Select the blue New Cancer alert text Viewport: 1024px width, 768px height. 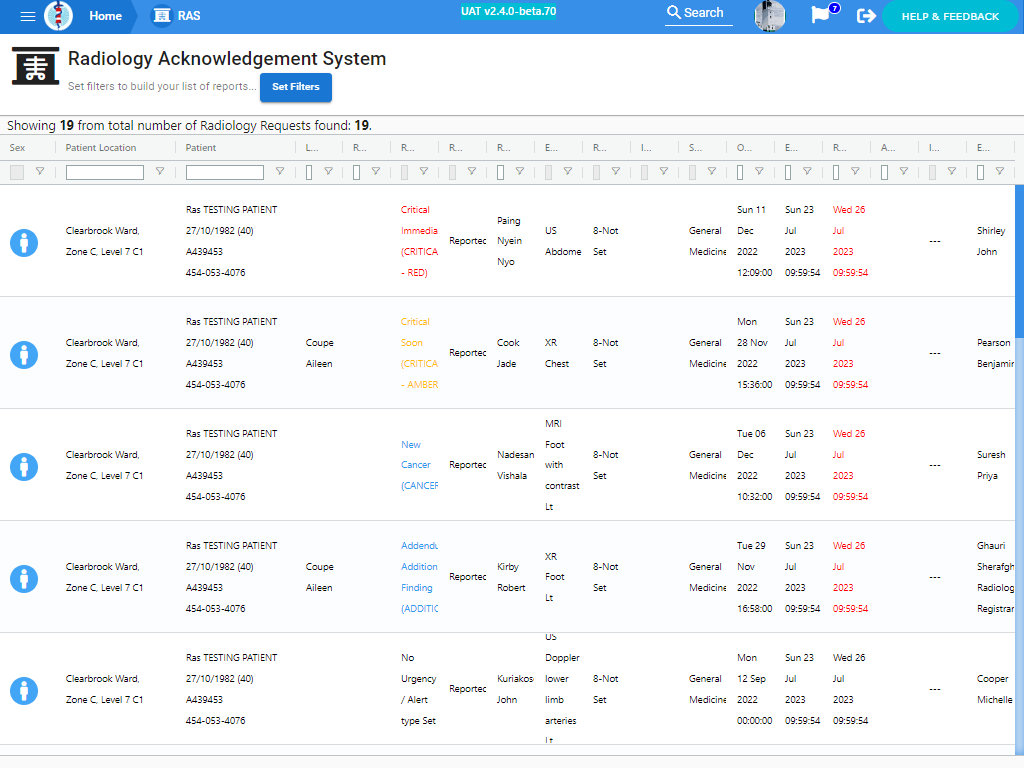[x=419, y=465]
